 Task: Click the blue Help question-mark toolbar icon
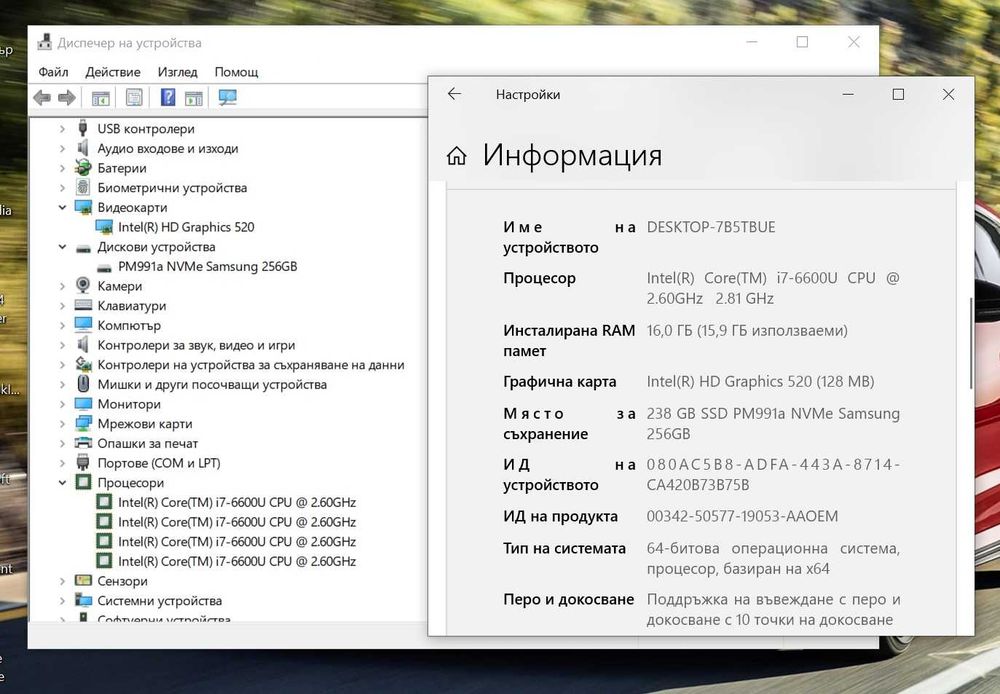168,97
